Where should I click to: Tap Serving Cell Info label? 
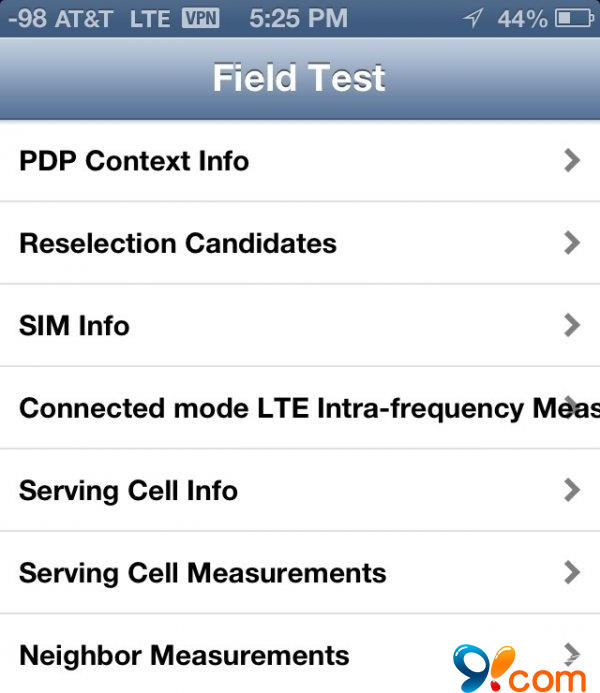point(128,491)
